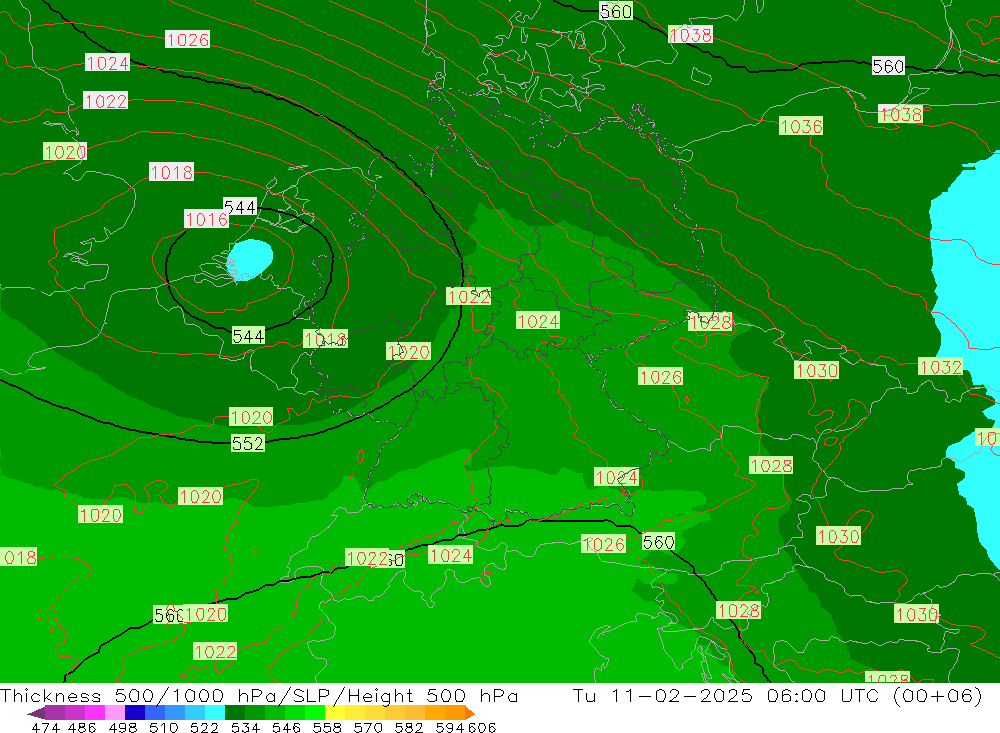Select the 1018 label overlapped by a border line
The width and height of the screenshot is (1000, 733).
tap(325, 339)
